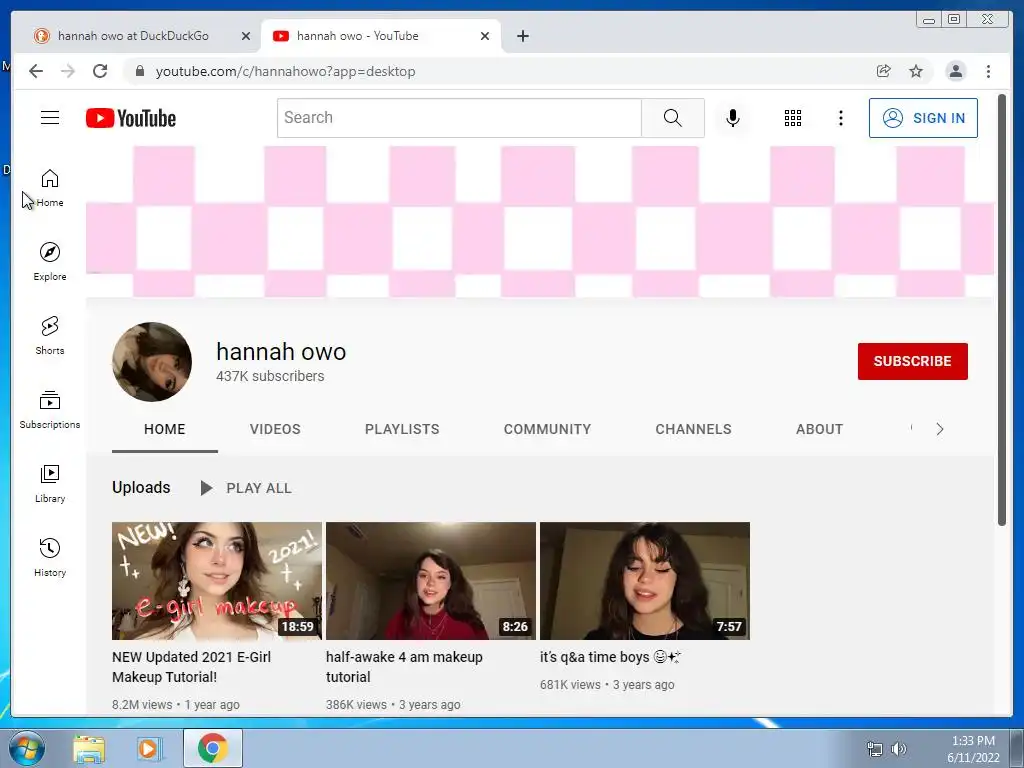Click the browser address bar URL
The height and width of the screenshot is (768, 1024).
tap(285, 71)
